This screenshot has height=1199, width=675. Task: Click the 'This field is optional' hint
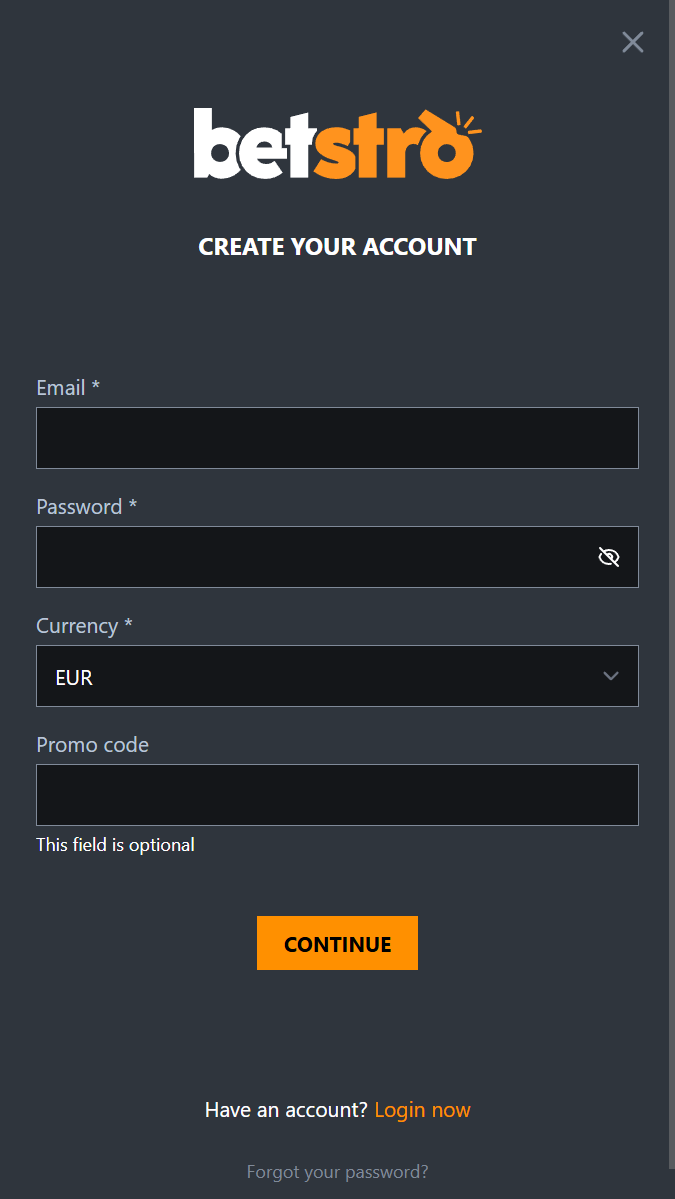click(x=115, y=845)
